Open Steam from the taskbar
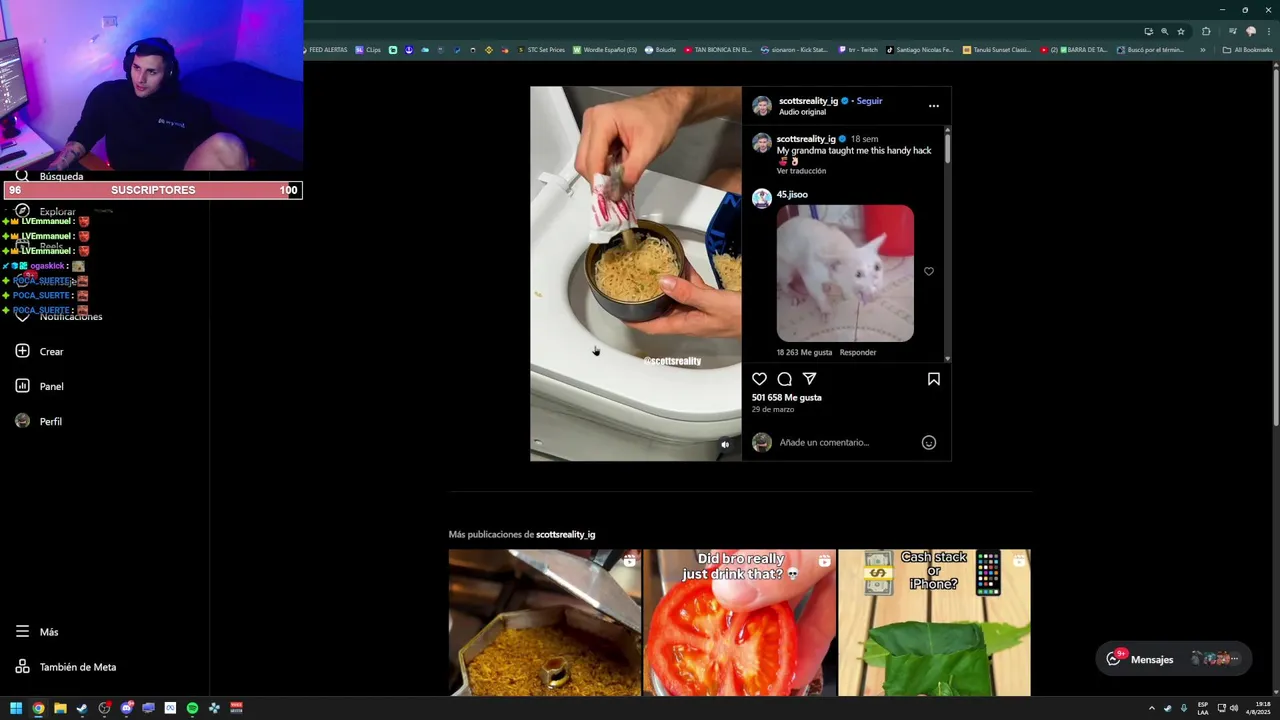 82,708
